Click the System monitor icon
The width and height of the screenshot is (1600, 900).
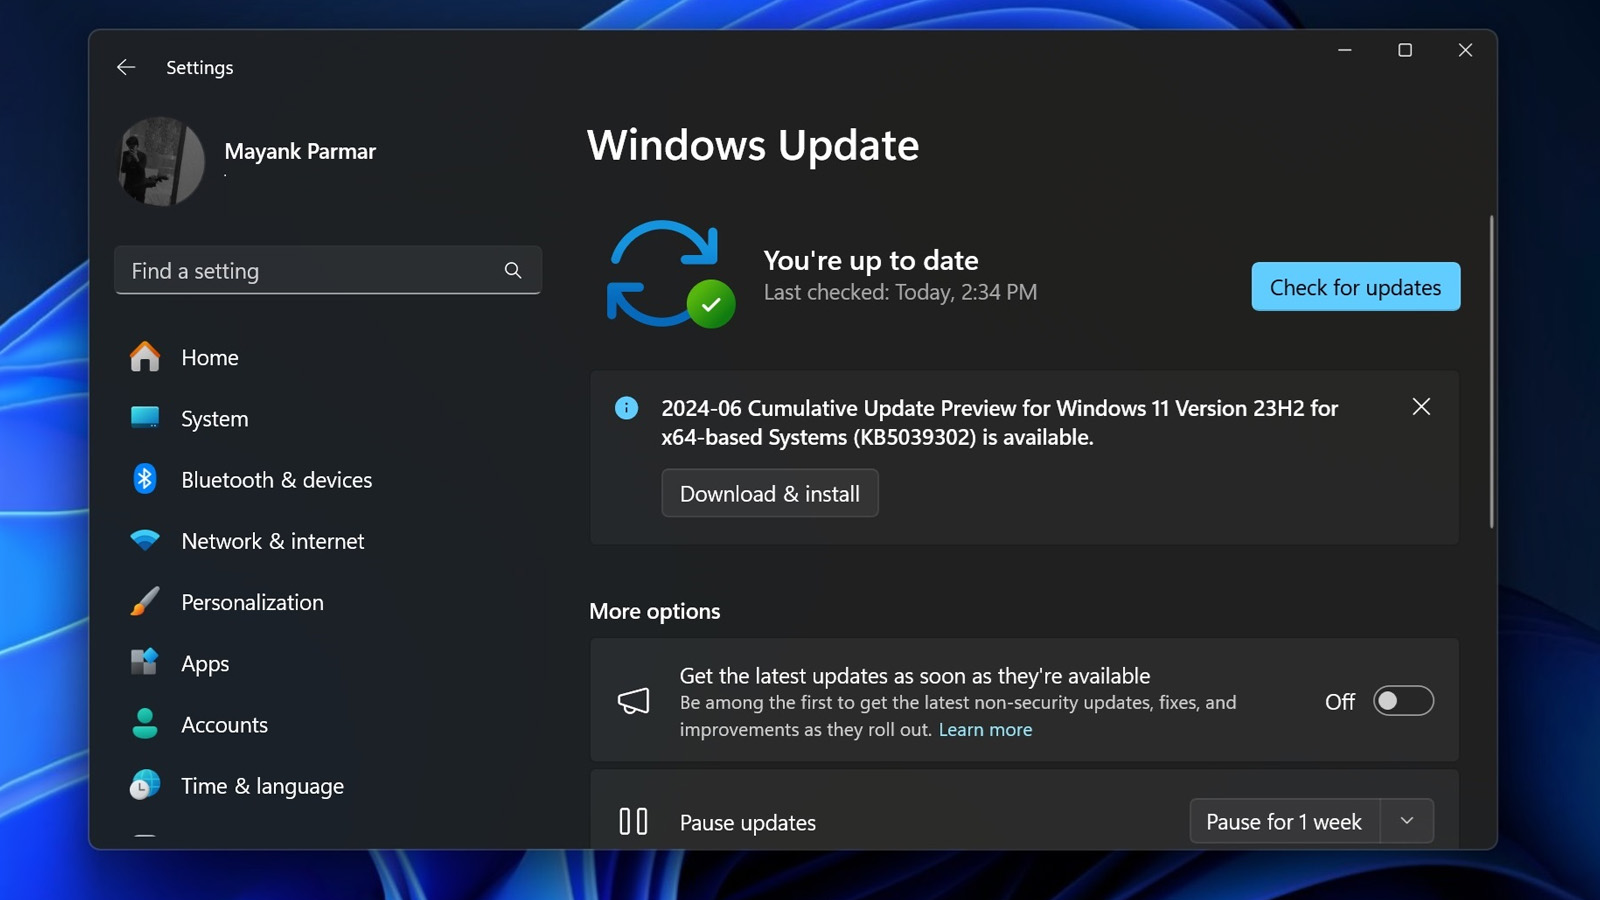145,418
